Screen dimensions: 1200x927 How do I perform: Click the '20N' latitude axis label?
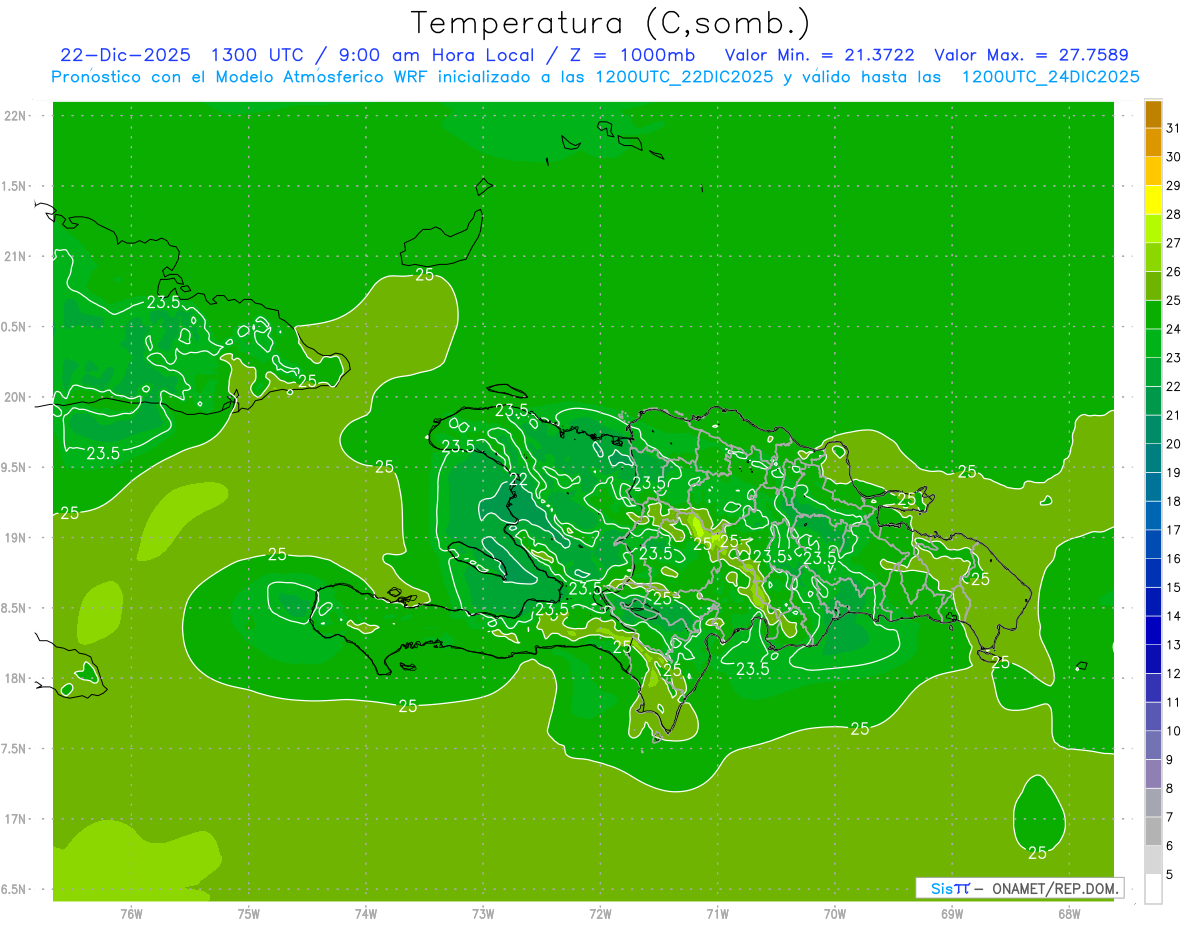point(14,397)
